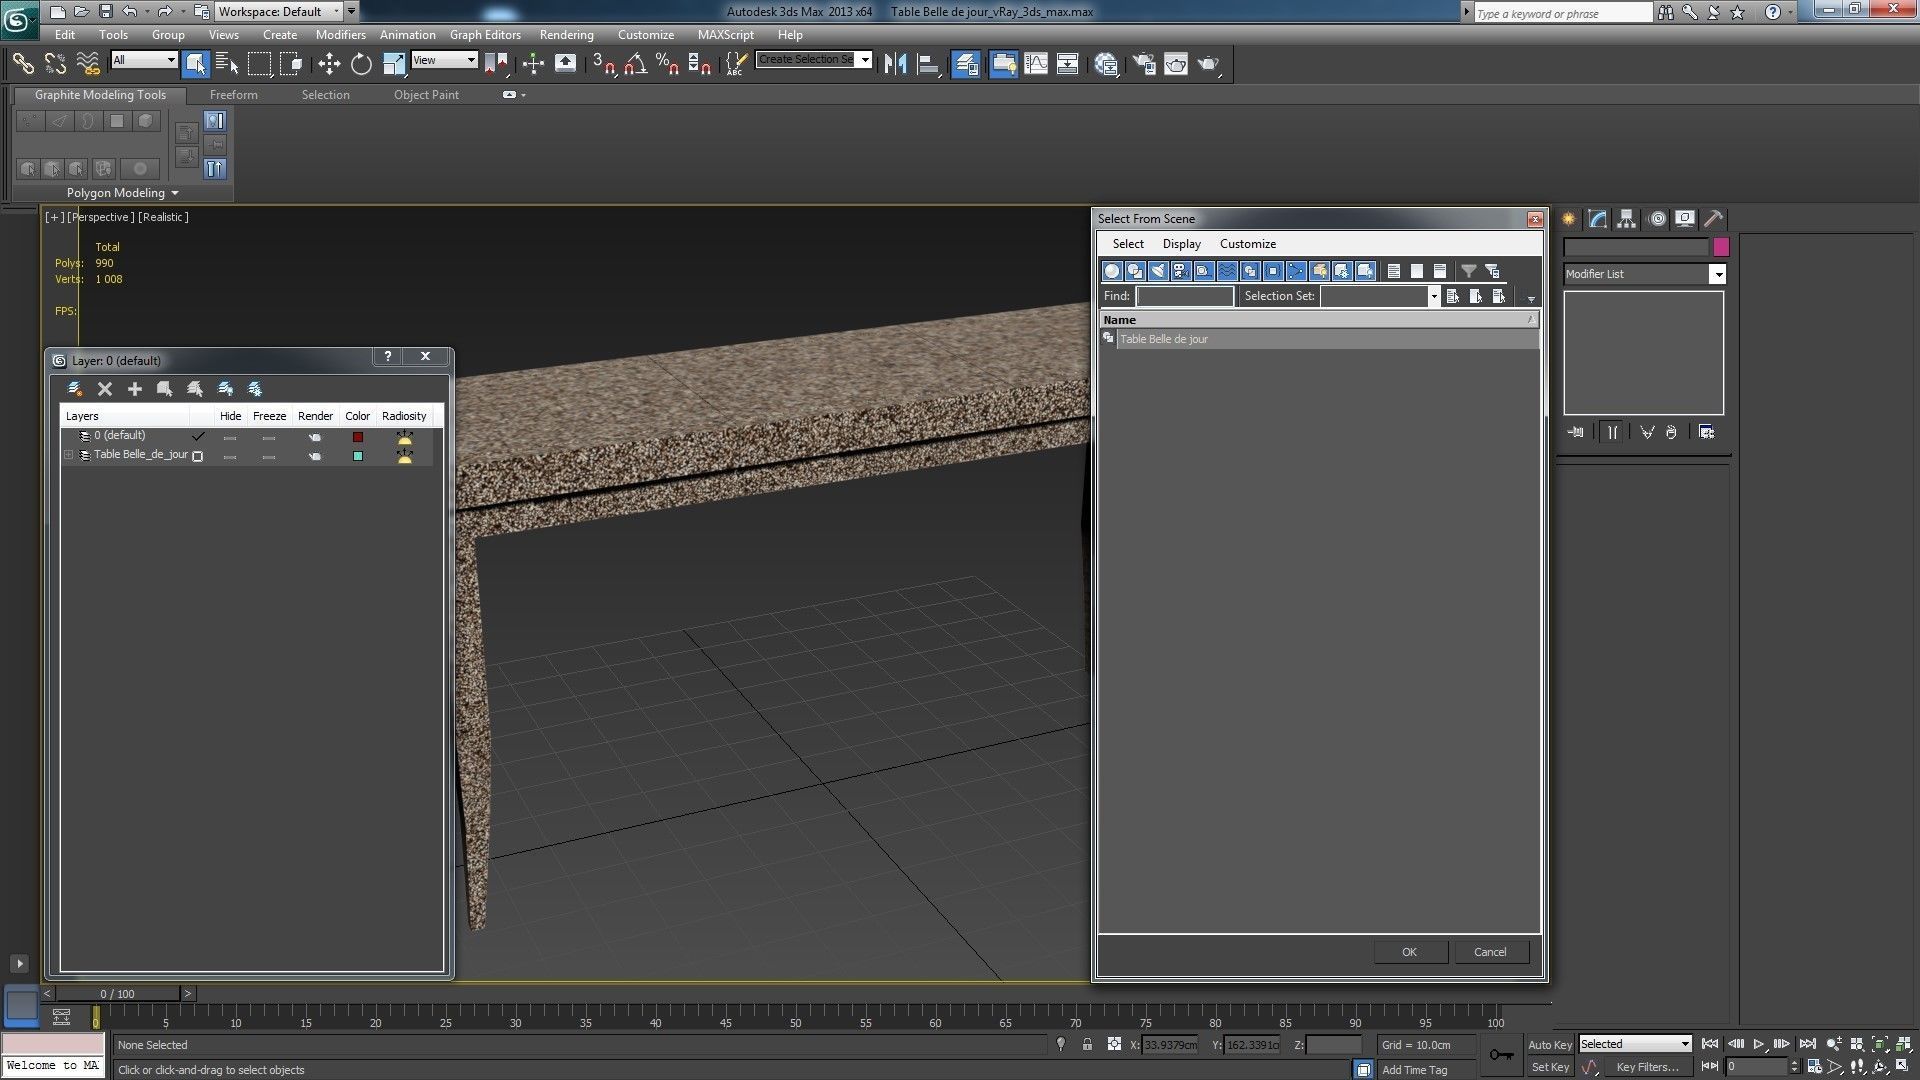Select the Rotate tool
This screenshot has height=1080, width=1920.
pos(361,64)
